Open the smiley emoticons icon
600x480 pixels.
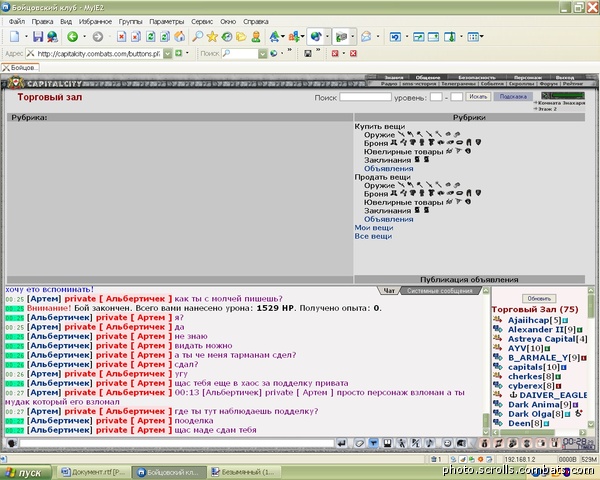pos(447,443)
